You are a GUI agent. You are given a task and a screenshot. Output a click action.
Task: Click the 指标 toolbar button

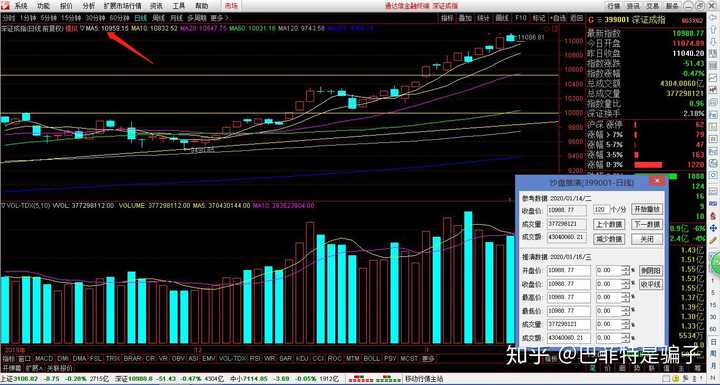[x=447, y=18]
